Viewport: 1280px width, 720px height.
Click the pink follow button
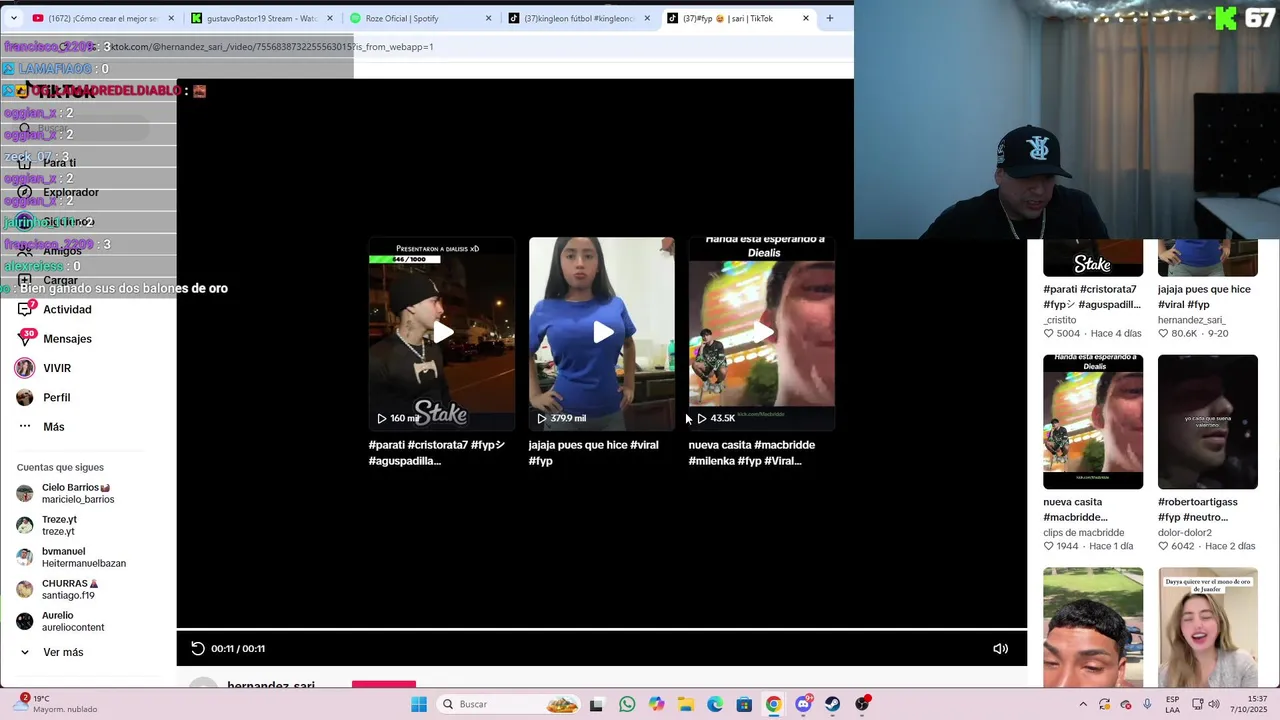coord(384,684)
